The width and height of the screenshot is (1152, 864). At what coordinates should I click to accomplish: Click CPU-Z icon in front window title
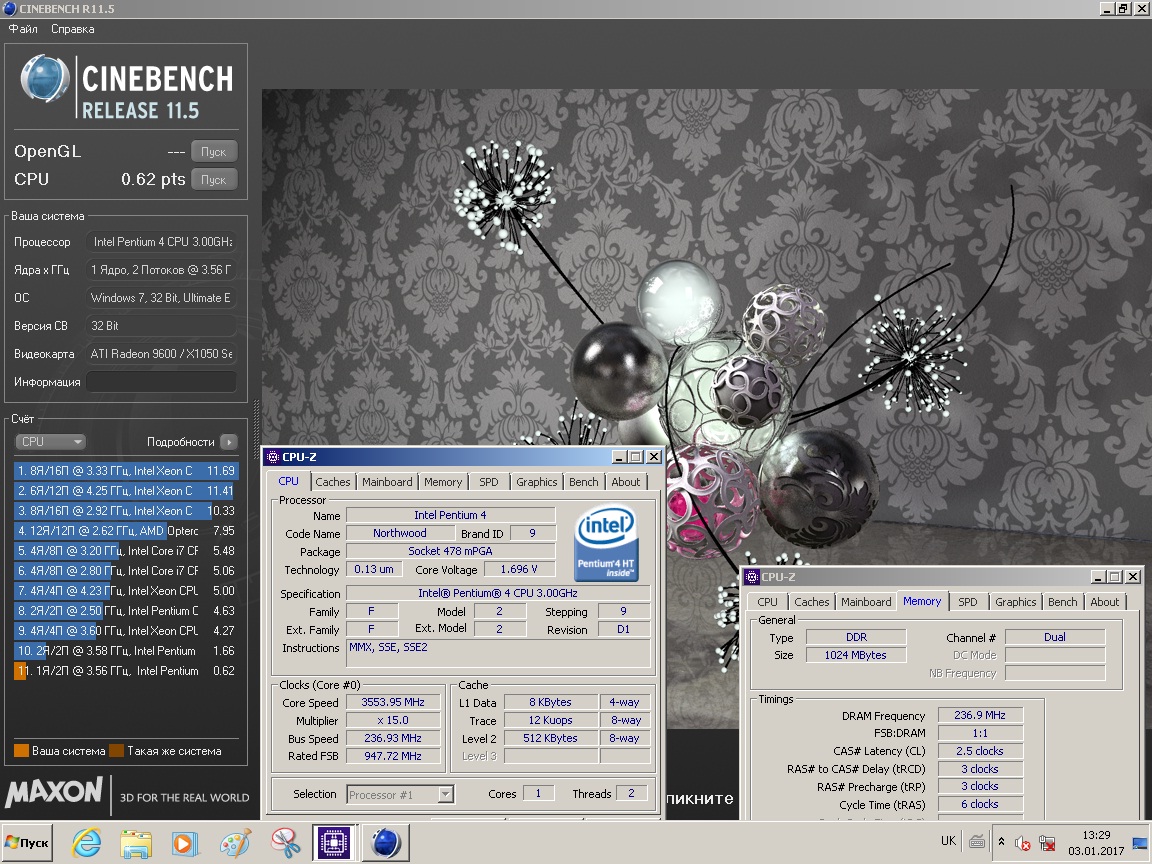[273, 457]
